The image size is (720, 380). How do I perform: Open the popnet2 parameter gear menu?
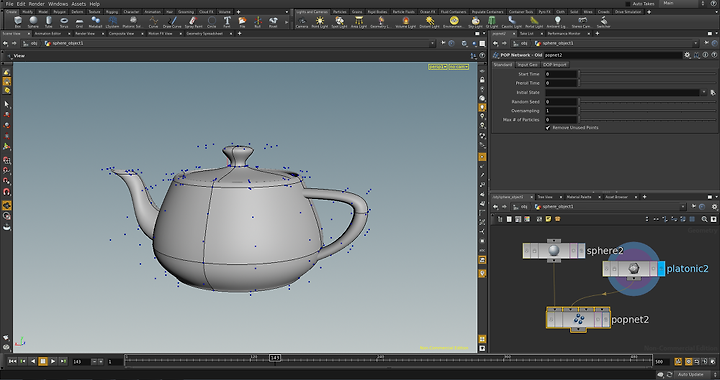pyautogui.click(x=687, y=55)
